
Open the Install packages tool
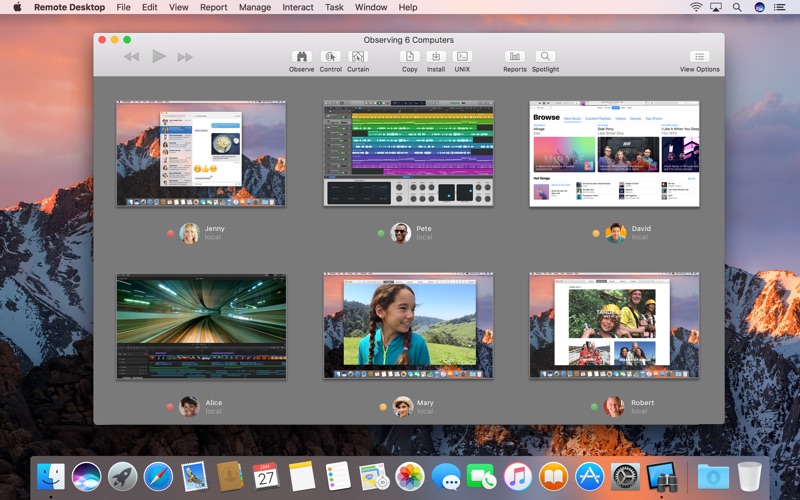click(436, 57)
